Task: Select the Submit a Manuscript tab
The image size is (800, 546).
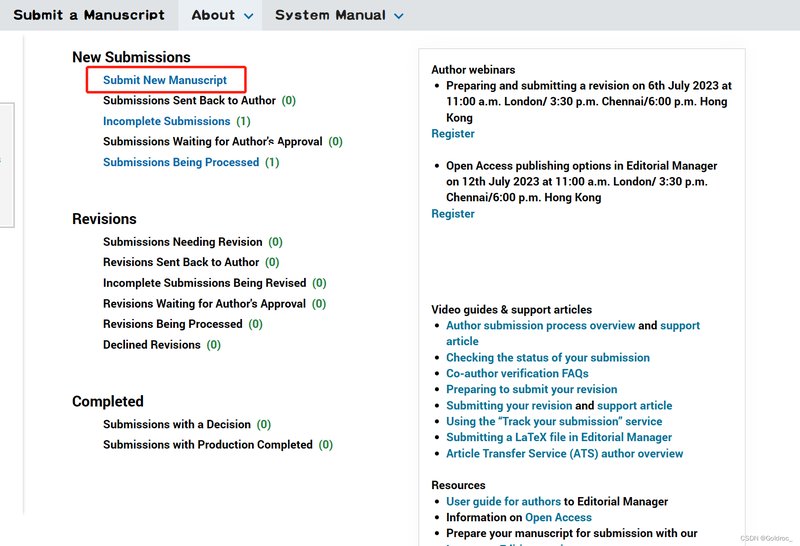Action: (x=88, y=15)
